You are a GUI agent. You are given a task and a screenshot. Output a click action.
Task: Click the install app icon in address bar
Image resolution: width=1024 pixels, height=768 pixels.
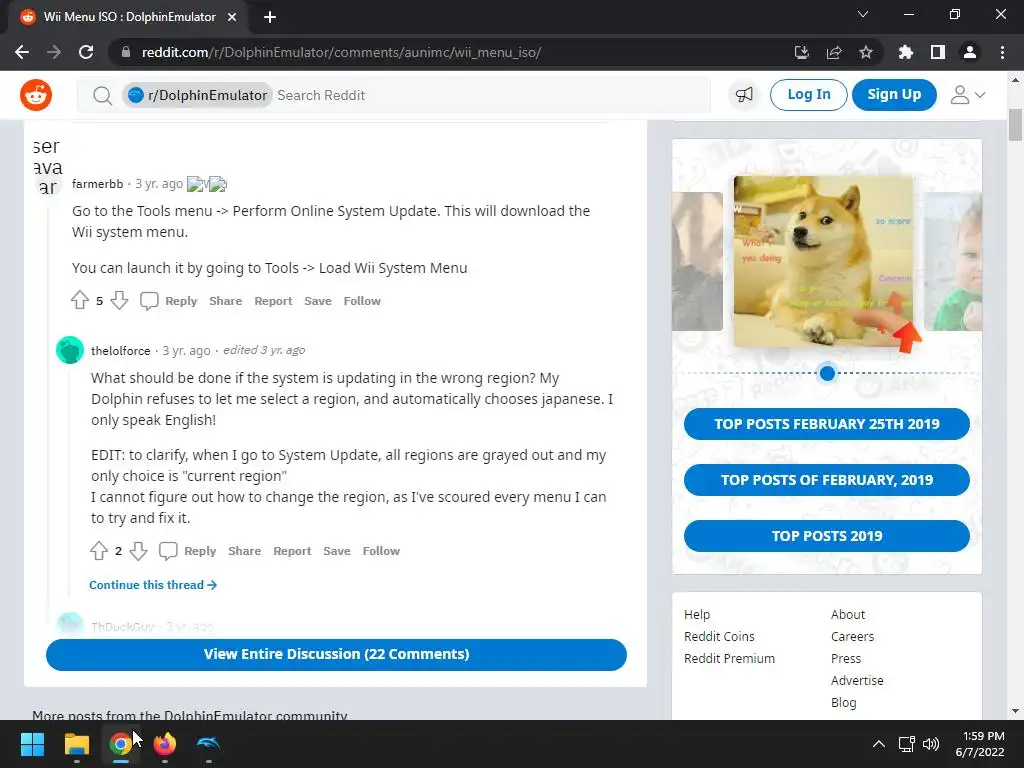[801, 52]
